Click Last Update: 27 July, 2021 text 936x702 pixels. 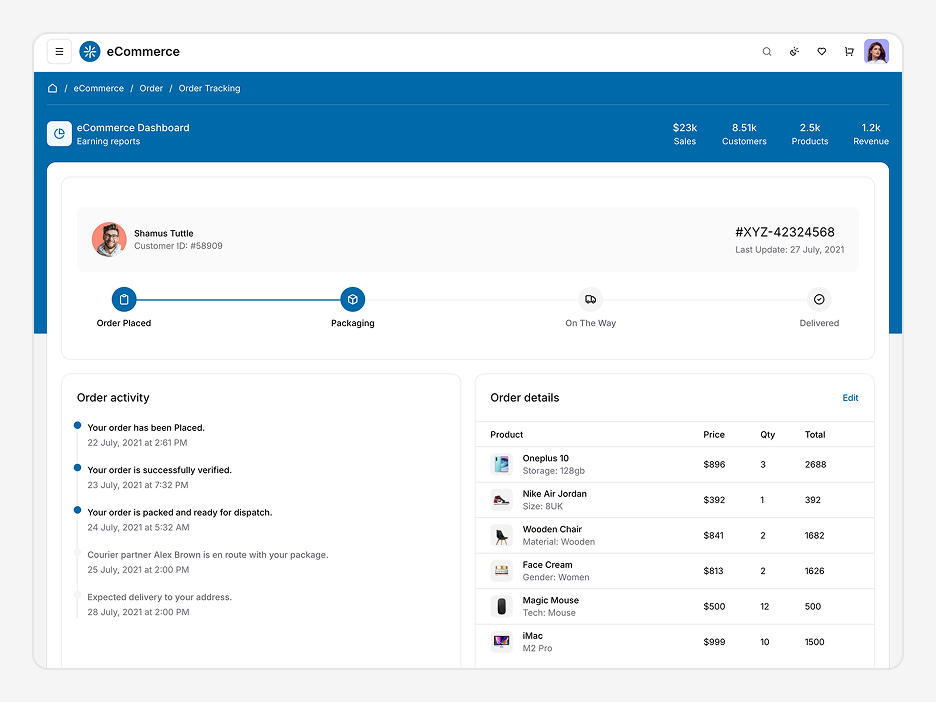790,250
